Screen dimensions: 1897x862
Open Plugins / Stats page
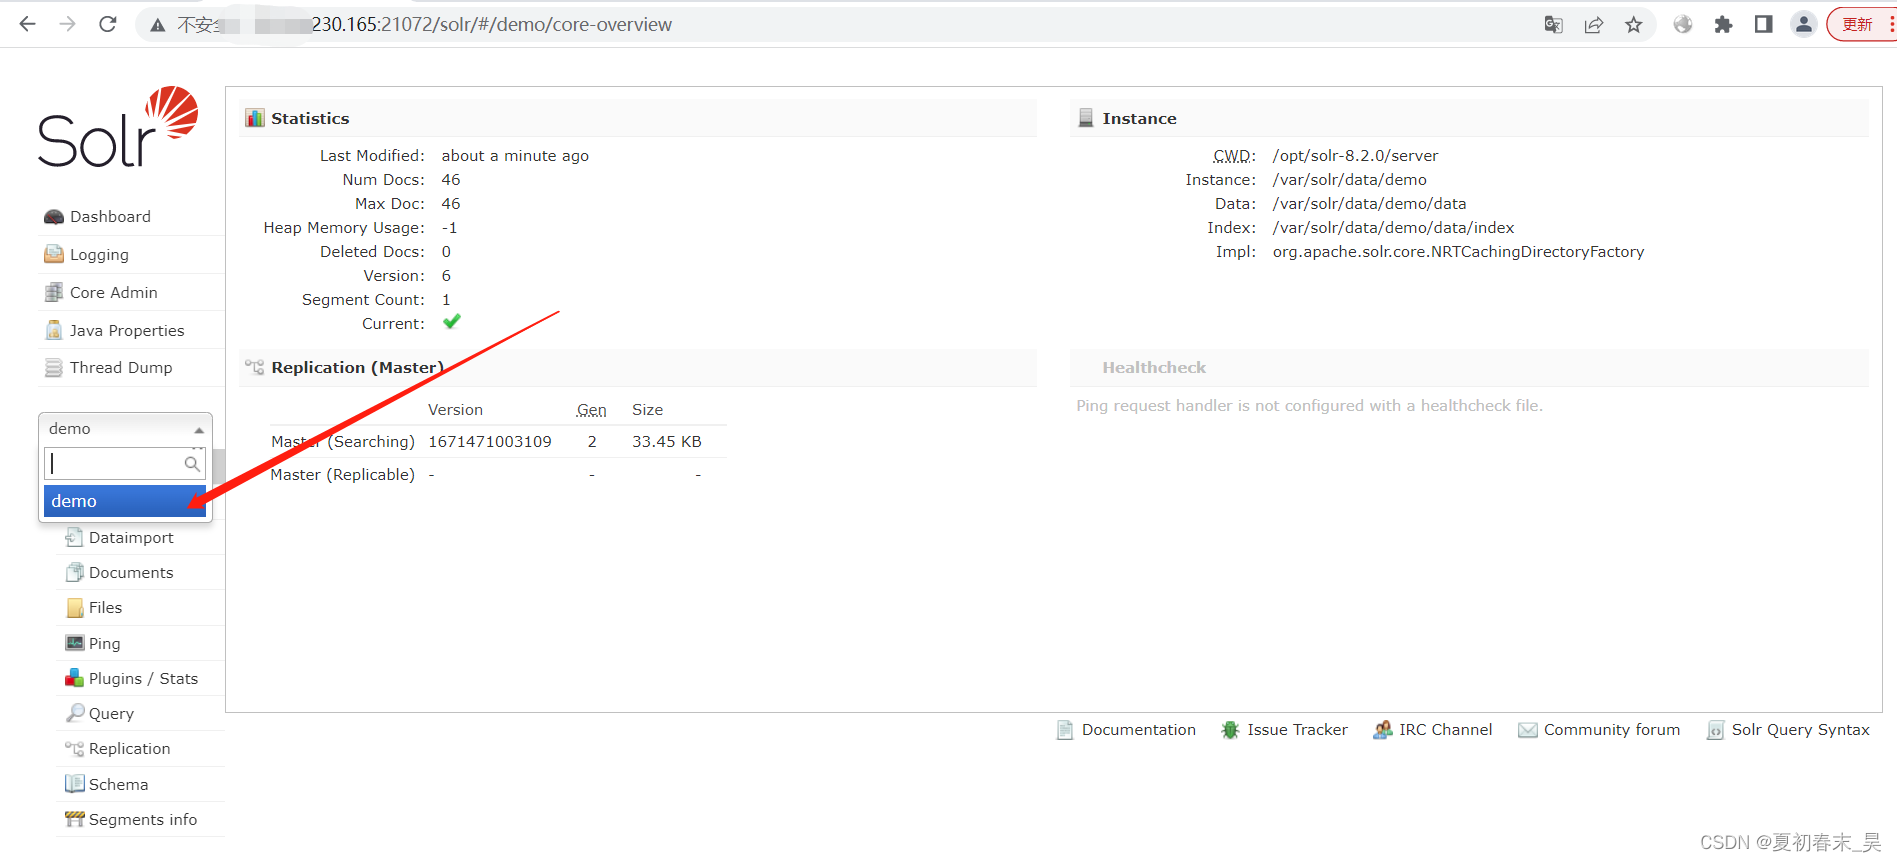(143, 679)
